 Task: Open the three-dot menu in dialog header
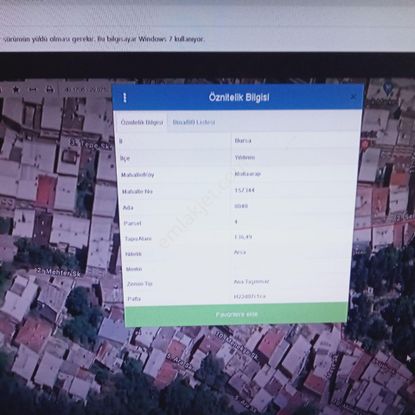125,98
